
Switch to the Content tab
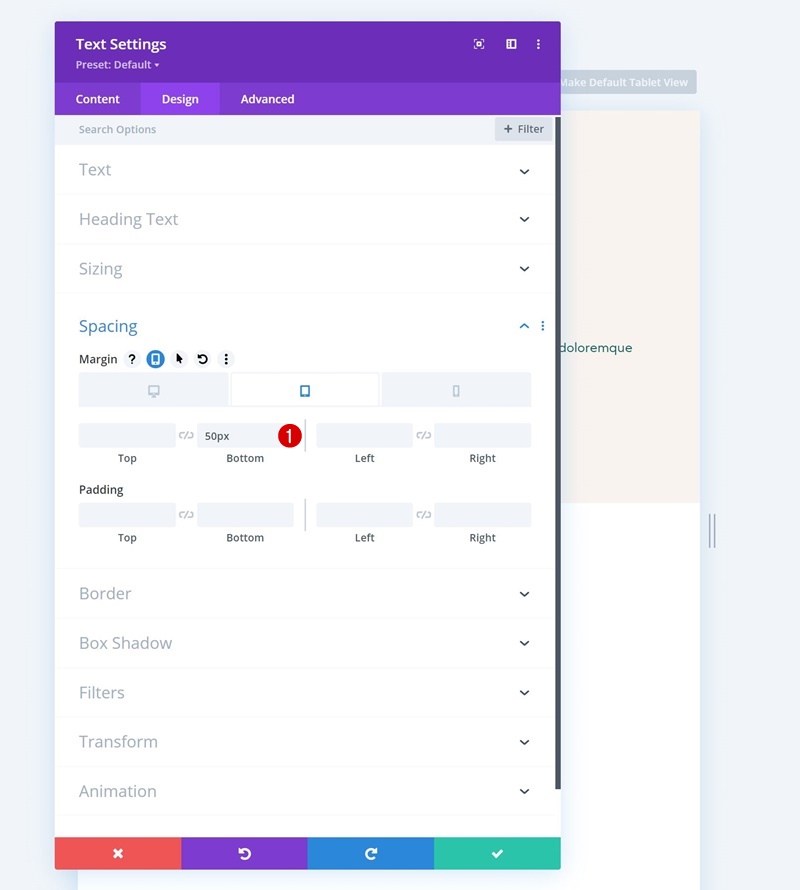tap(98, 99)
